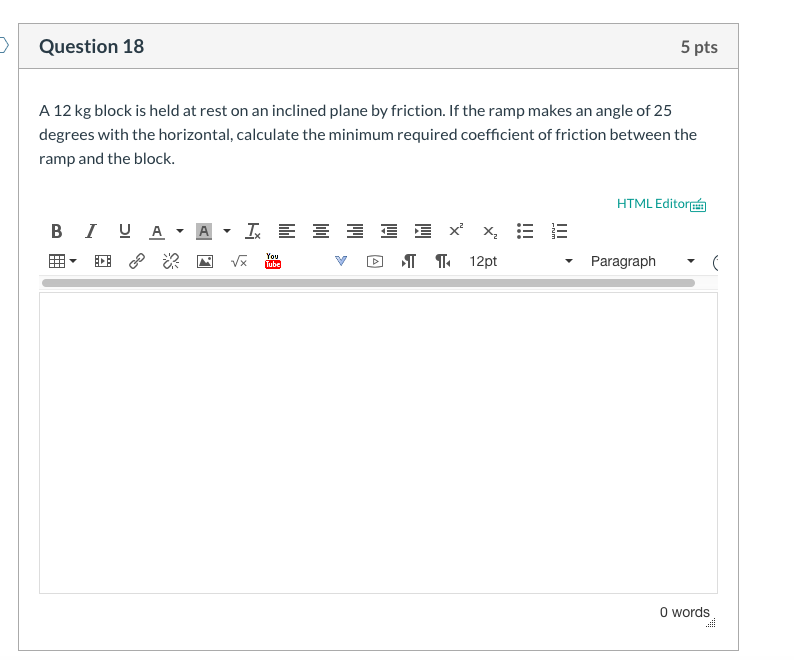Click the '0 words' counter
The width and height of the screenshot is (794, 660).
click(x=685, y=612)
